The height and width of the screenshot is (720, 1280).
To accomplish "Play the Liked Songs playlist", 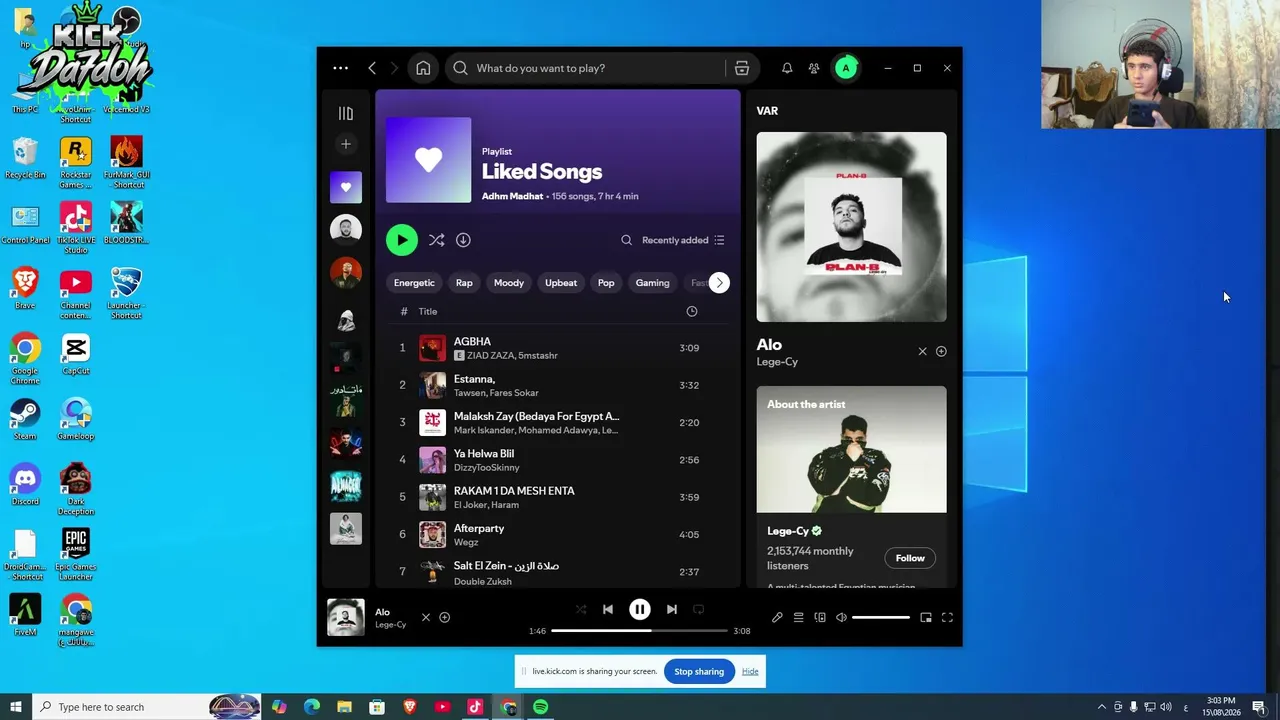I will click(402, 240).
